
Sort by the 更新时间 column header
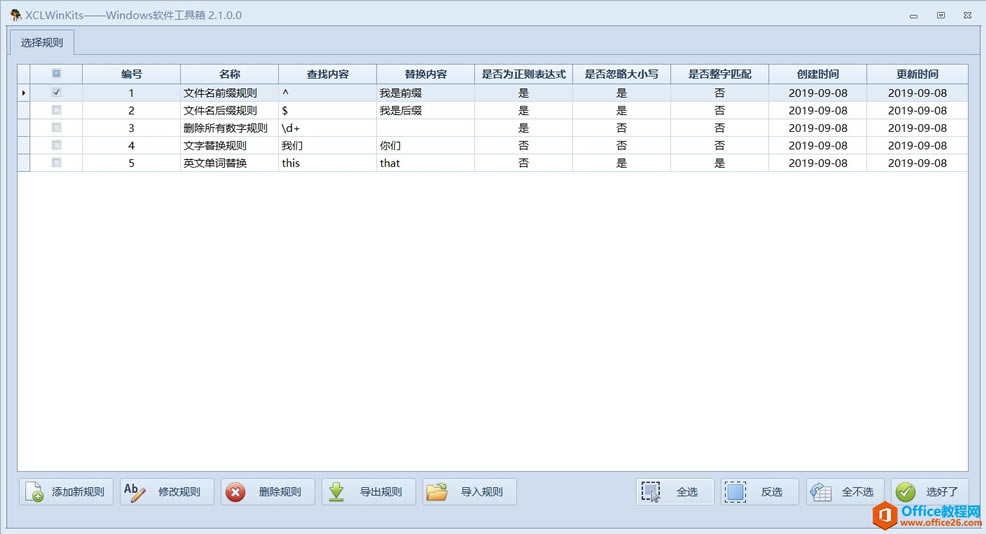(917, 74)
